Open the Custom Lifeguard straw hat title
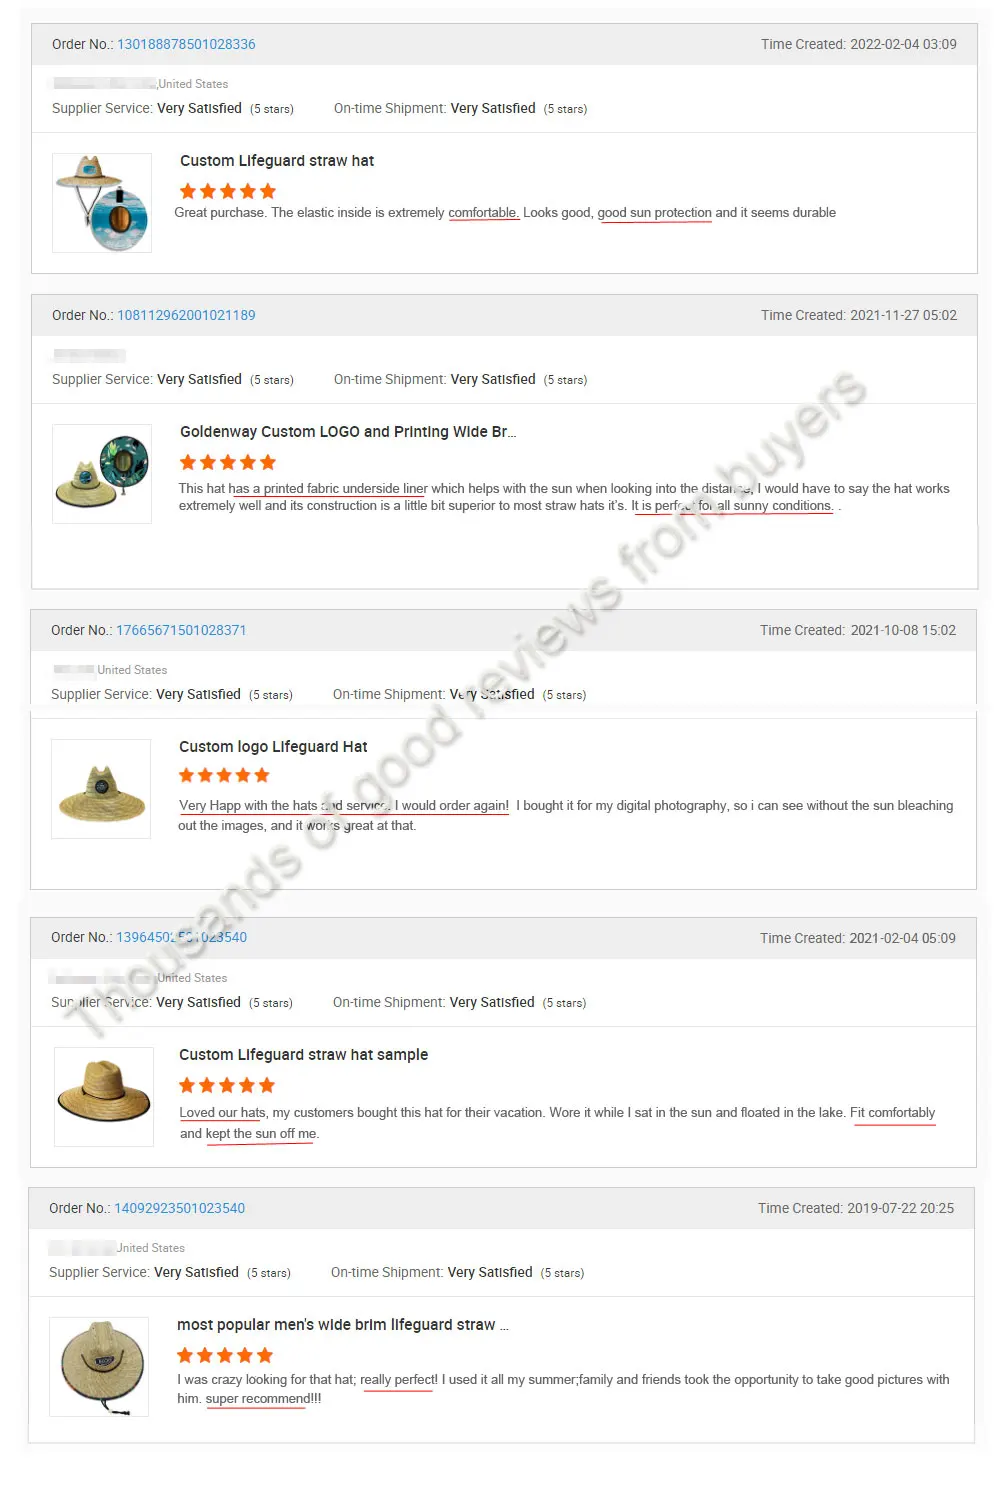 [x=277, y=161]
